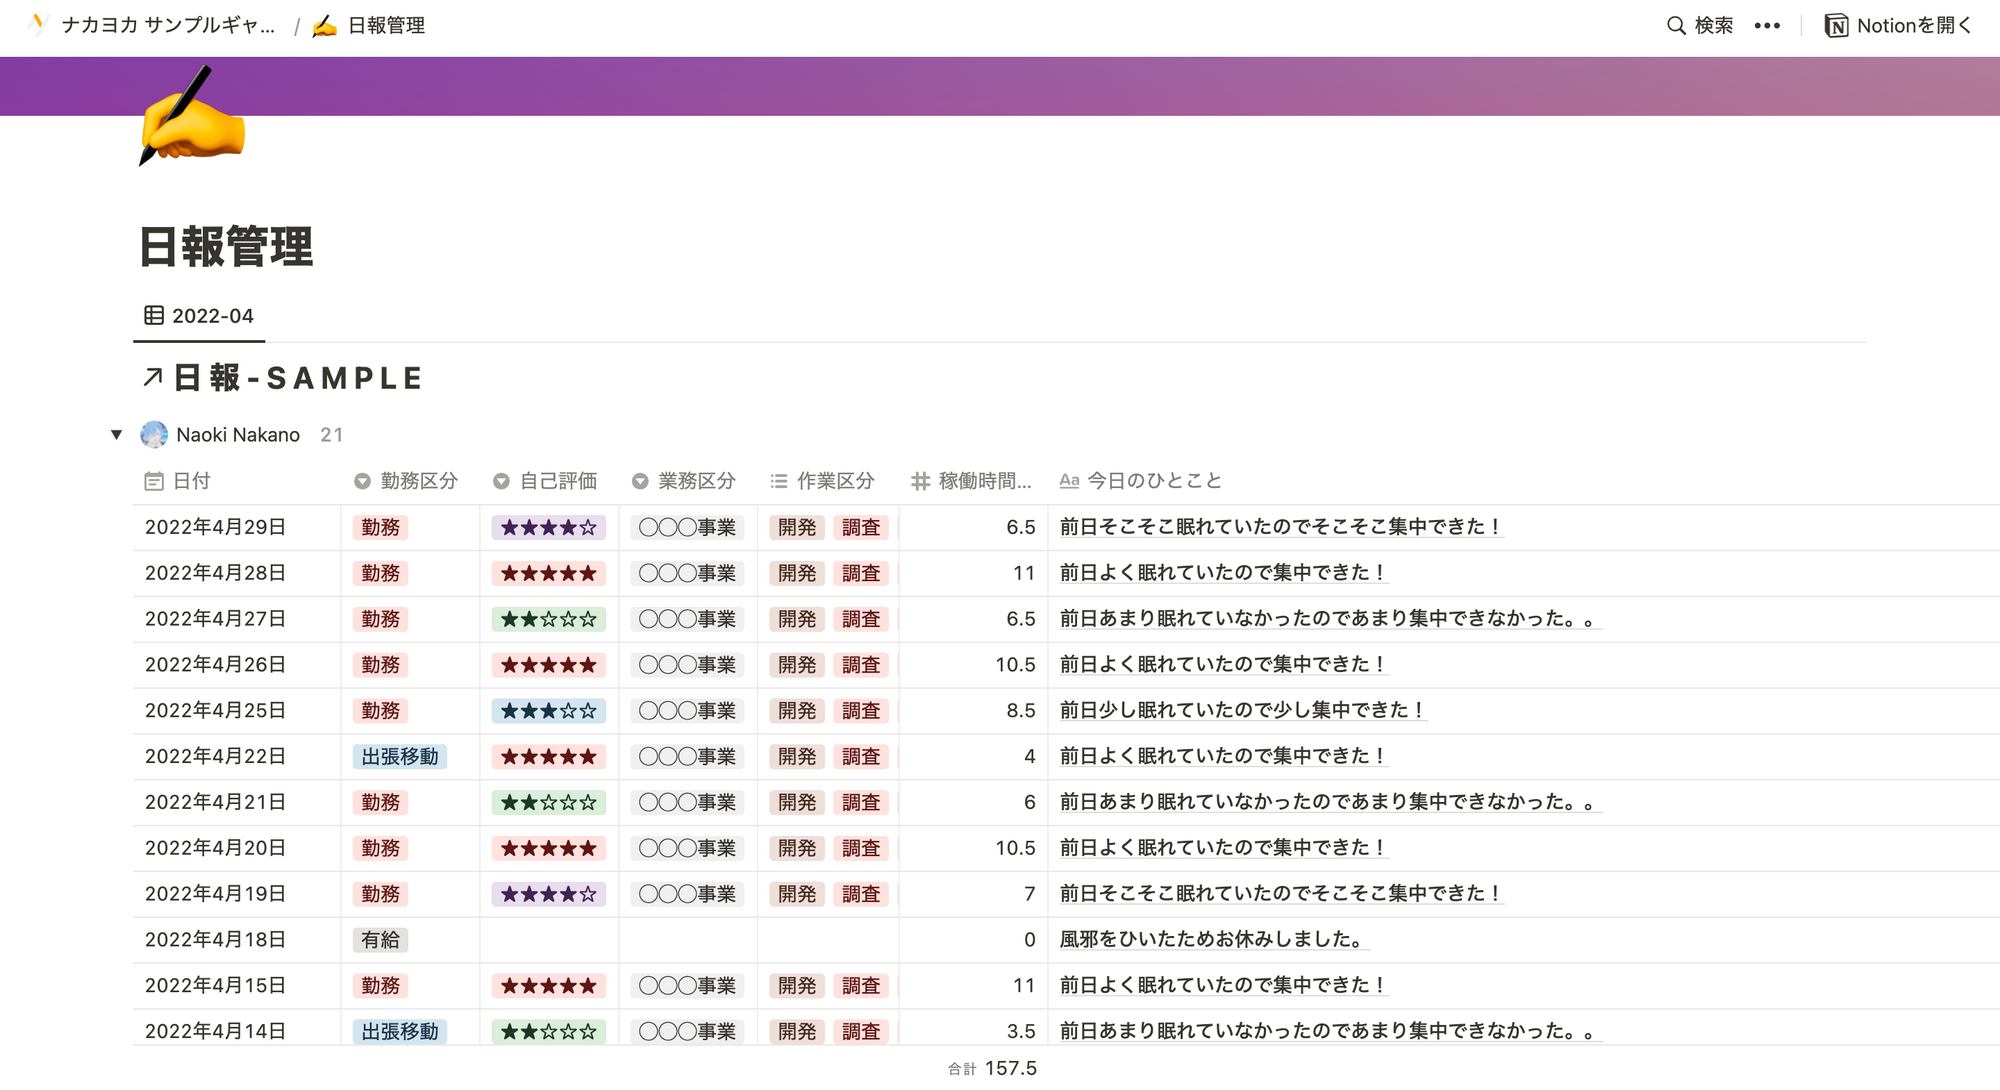Click the four-star rating on 2022年4月29日
The image size is (2000, 1090).
(548, 528)
